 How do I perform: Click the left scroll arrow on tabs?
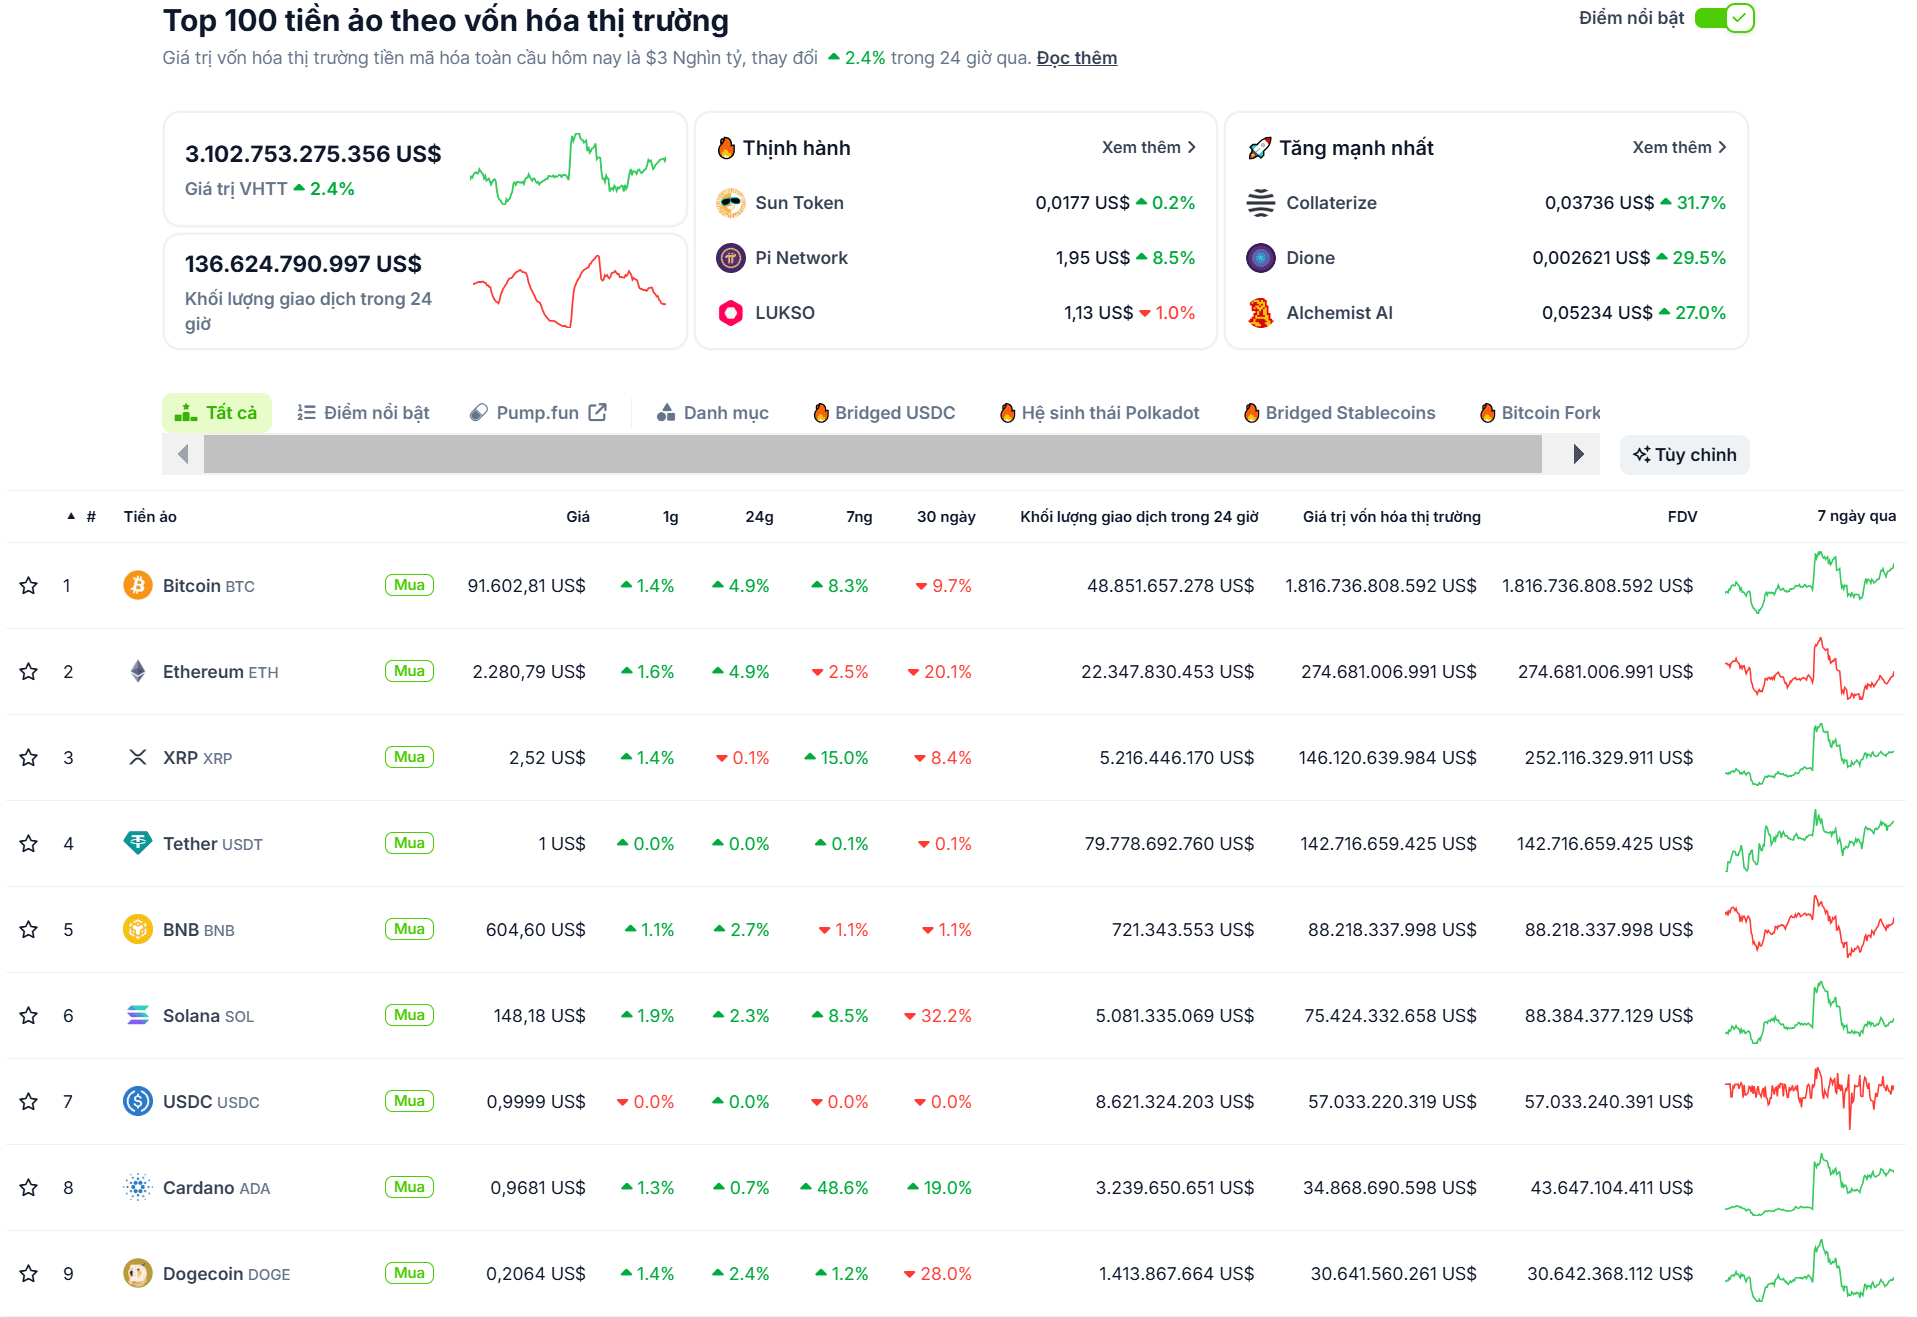coord(183,454)
